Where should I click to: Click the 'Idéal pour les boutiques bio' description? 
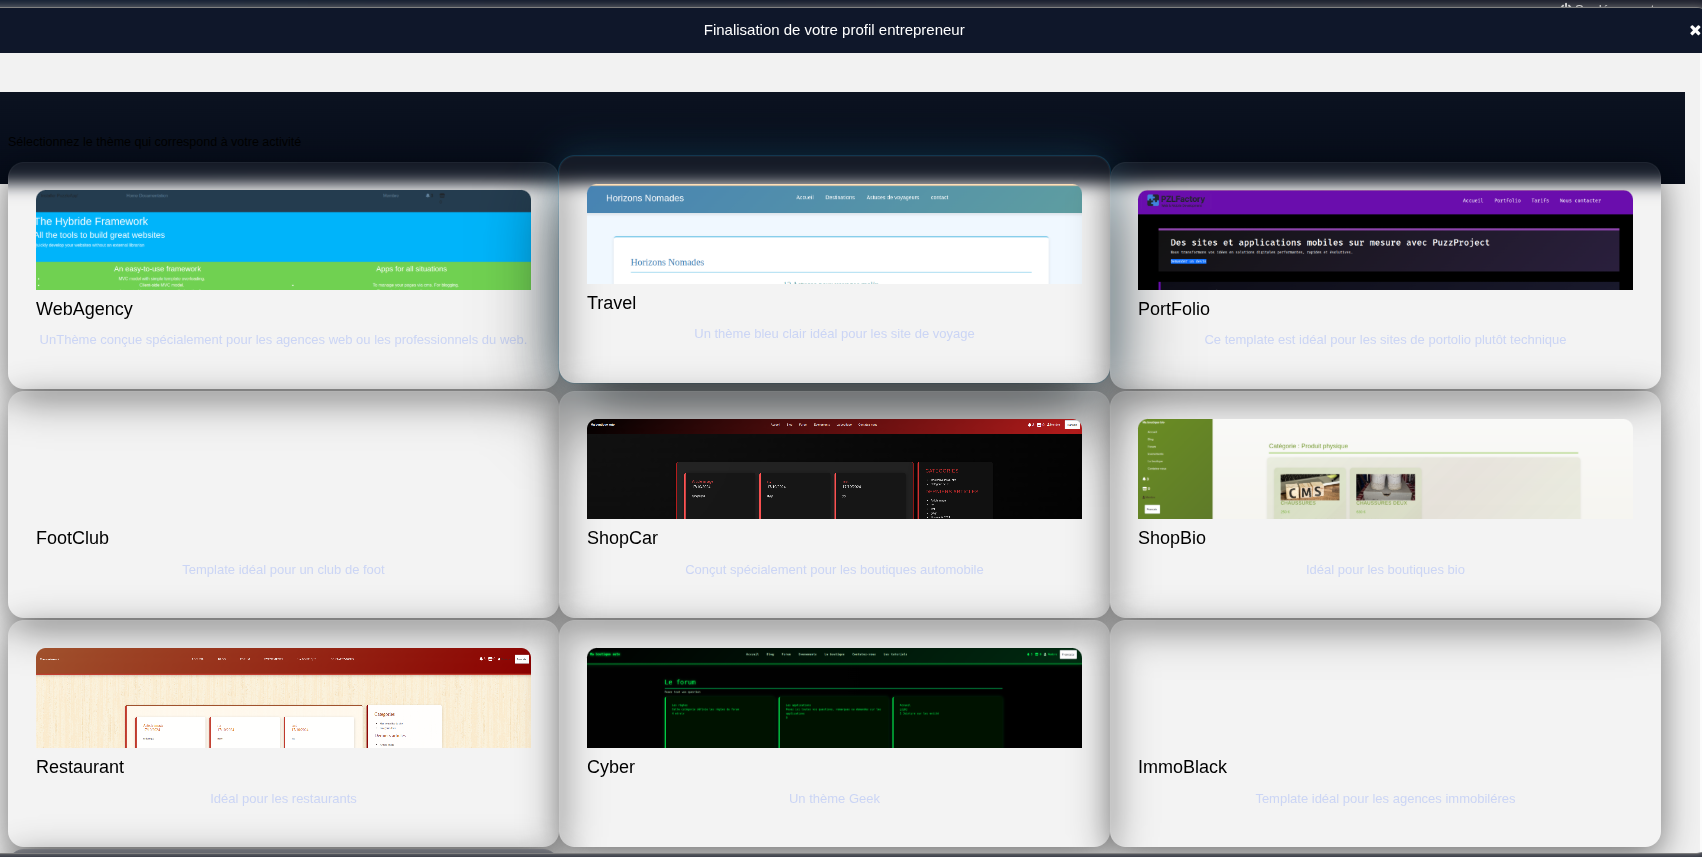[1385, 570]
